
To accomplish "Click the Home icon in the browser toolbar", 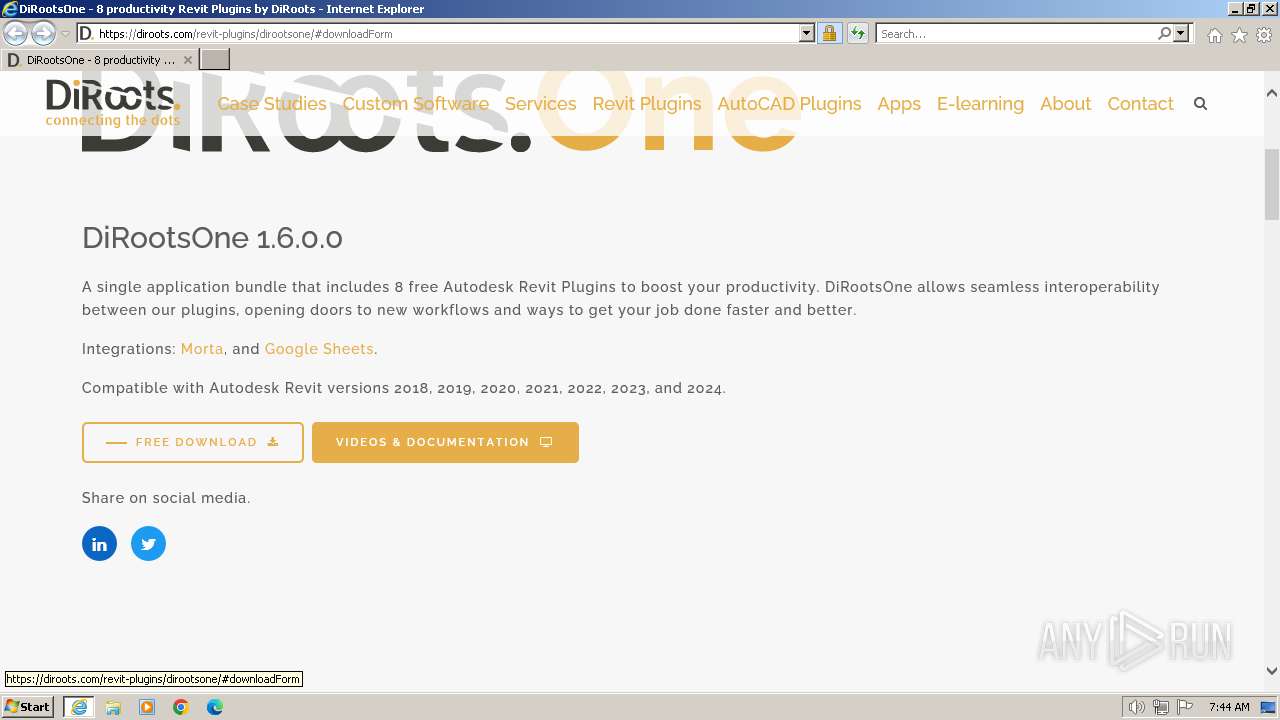I will (1214, 35).
